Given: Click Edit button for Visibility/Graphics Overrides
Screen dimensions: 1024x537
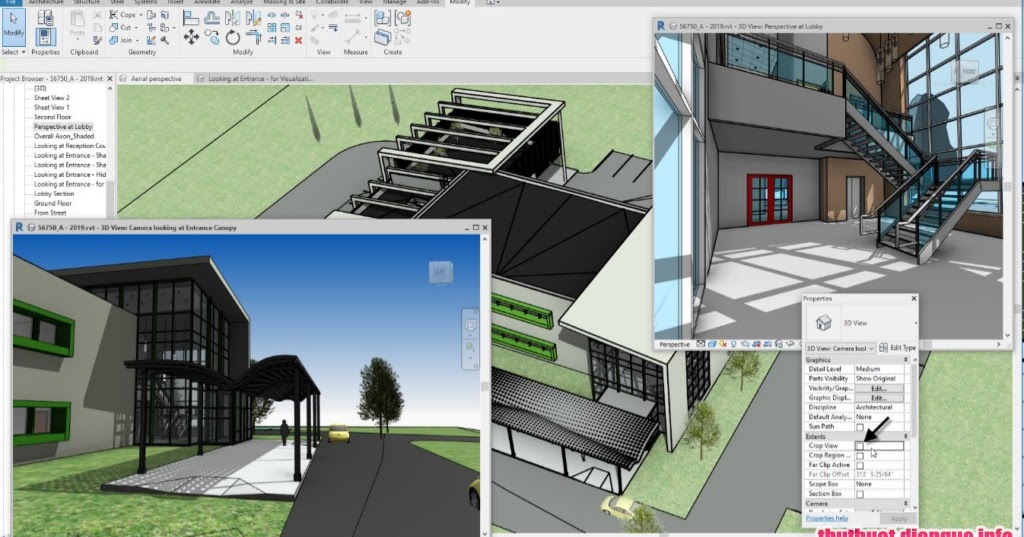Looking at the screenshot, I should point(879,389).
